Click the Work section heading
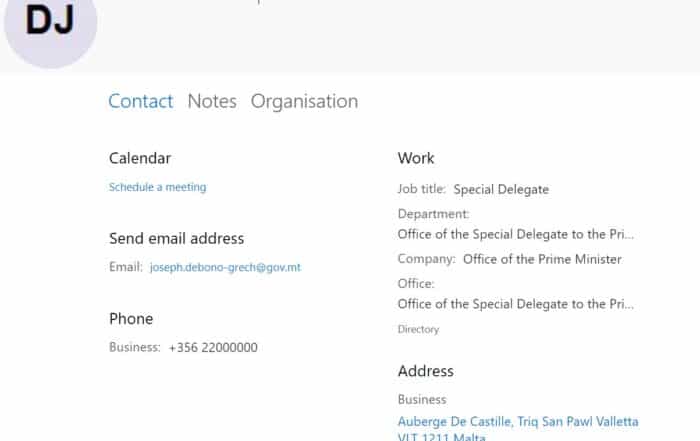 416,158
